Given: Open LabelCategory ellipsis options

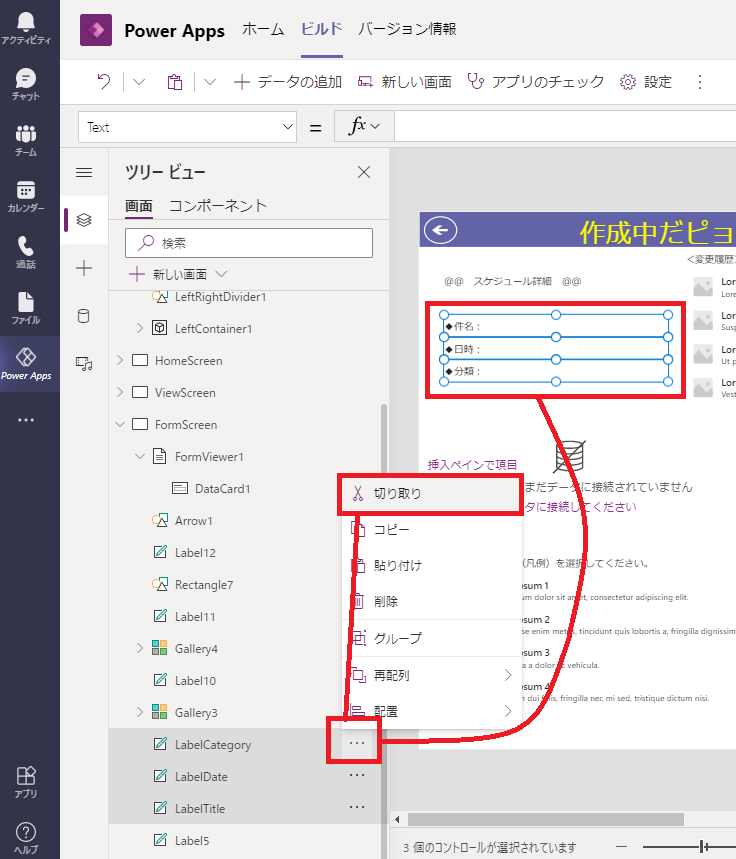Looking at the screenshot, I should coord(357,743).
